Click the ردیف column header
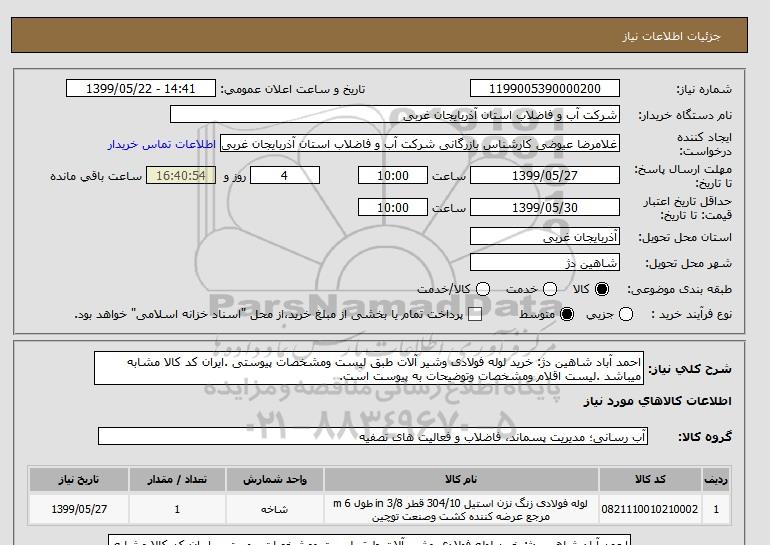 716,480
